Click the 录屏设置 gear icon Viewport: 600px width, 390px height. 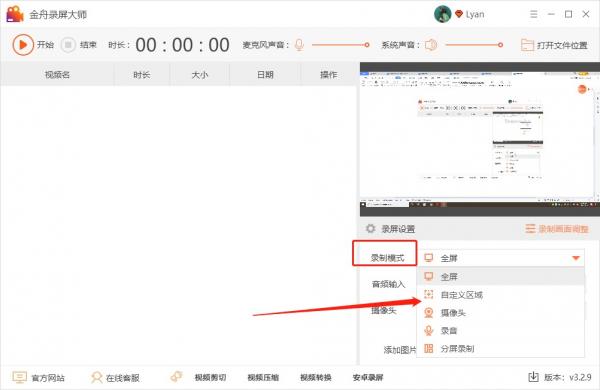[370, 228]
